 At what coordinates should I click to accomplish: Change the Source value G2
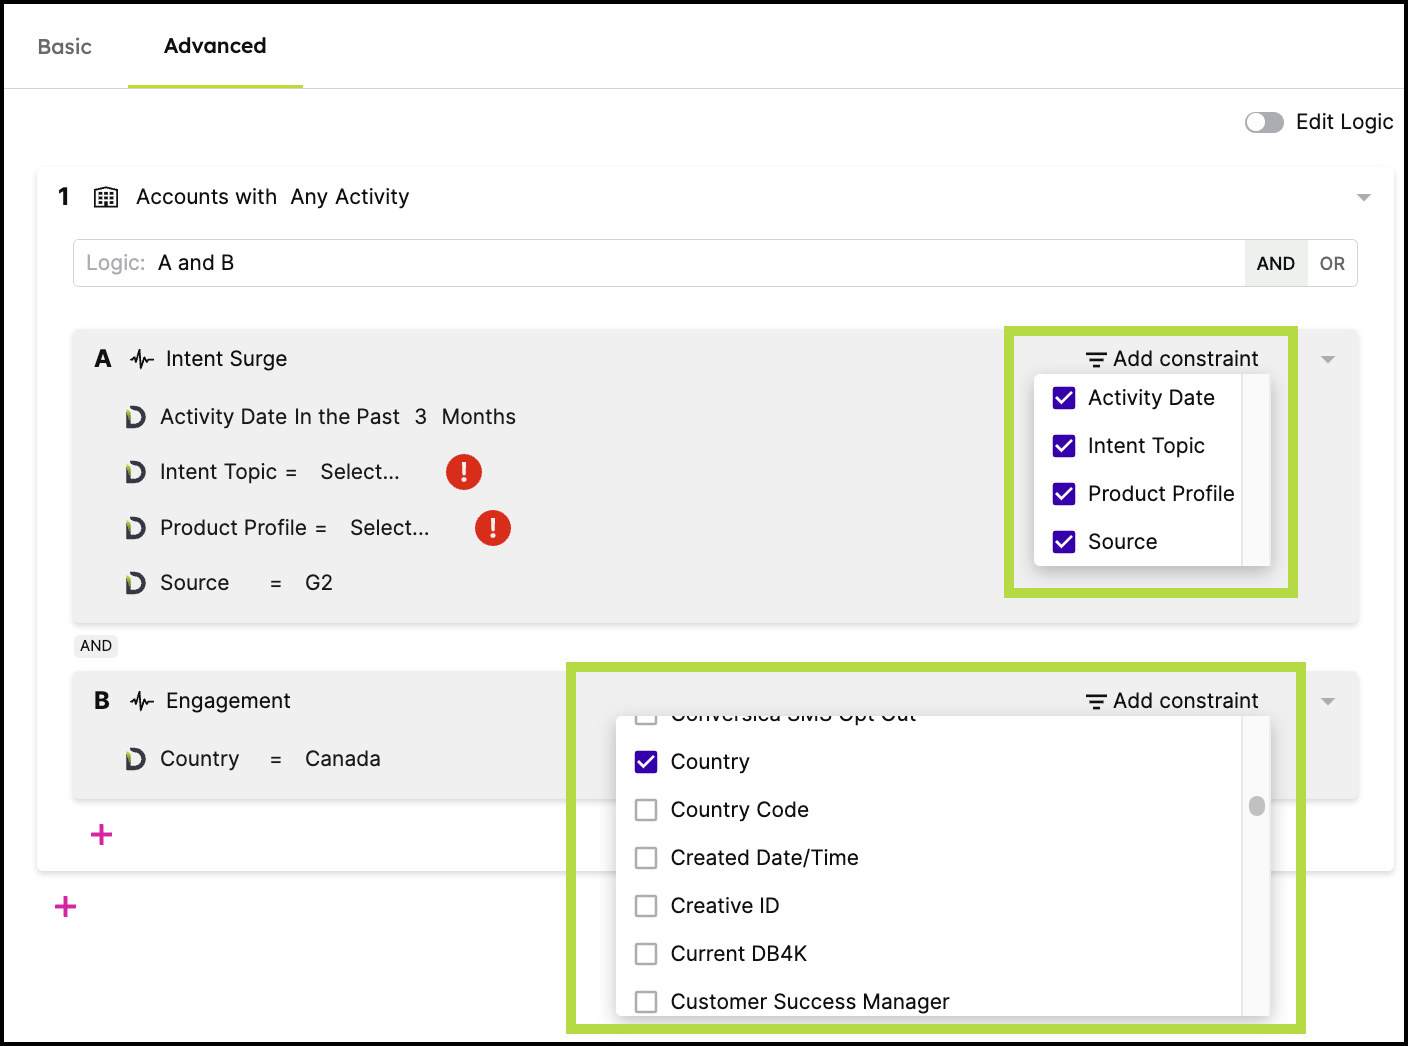[319, 583]
